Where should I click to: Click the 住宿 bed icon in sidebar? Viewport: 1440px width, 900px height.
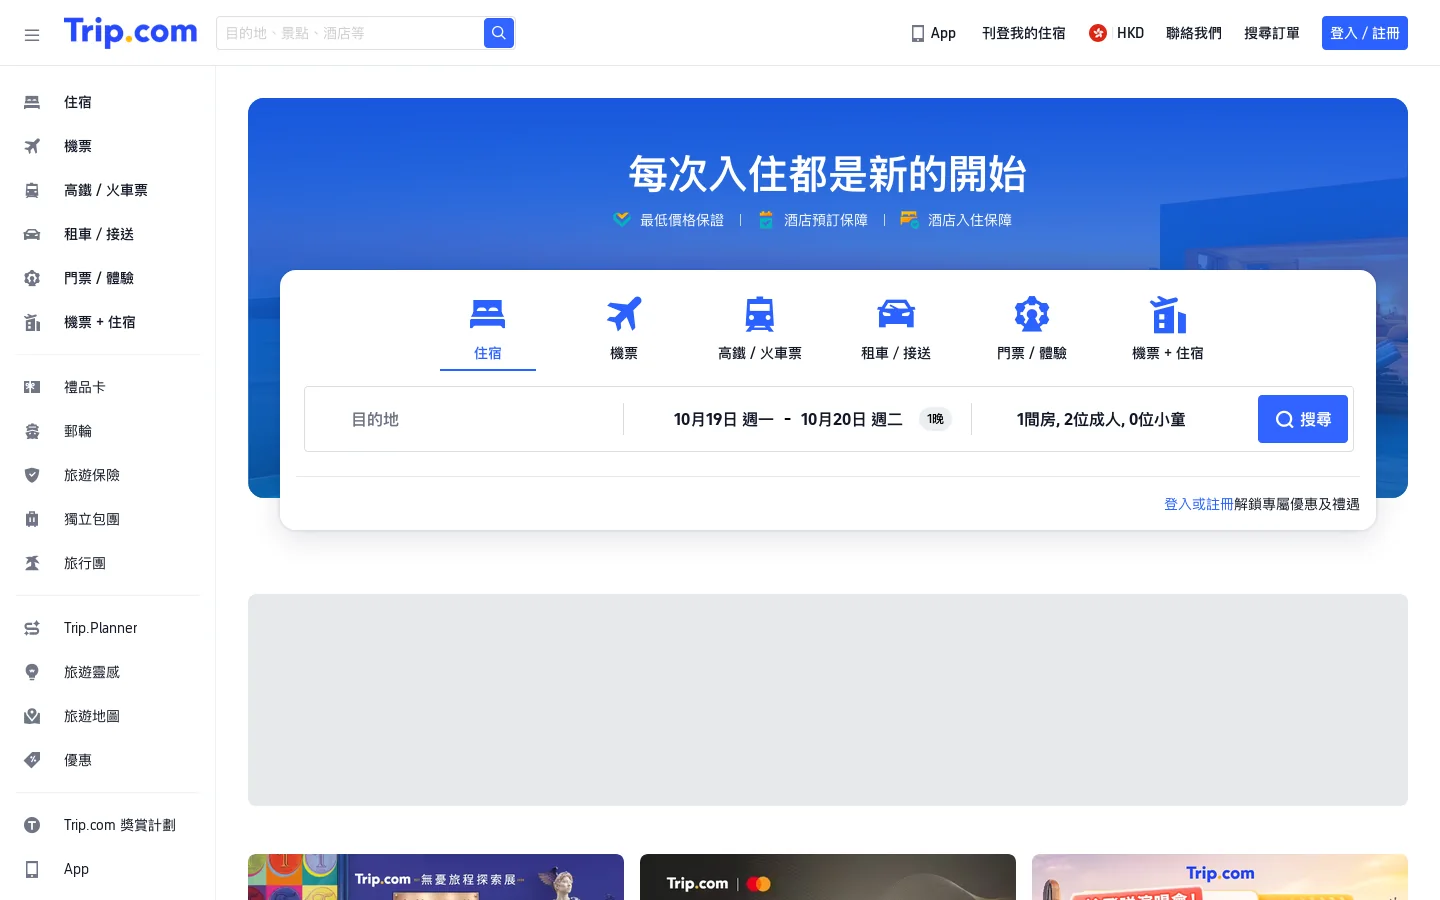pos(32,102)
